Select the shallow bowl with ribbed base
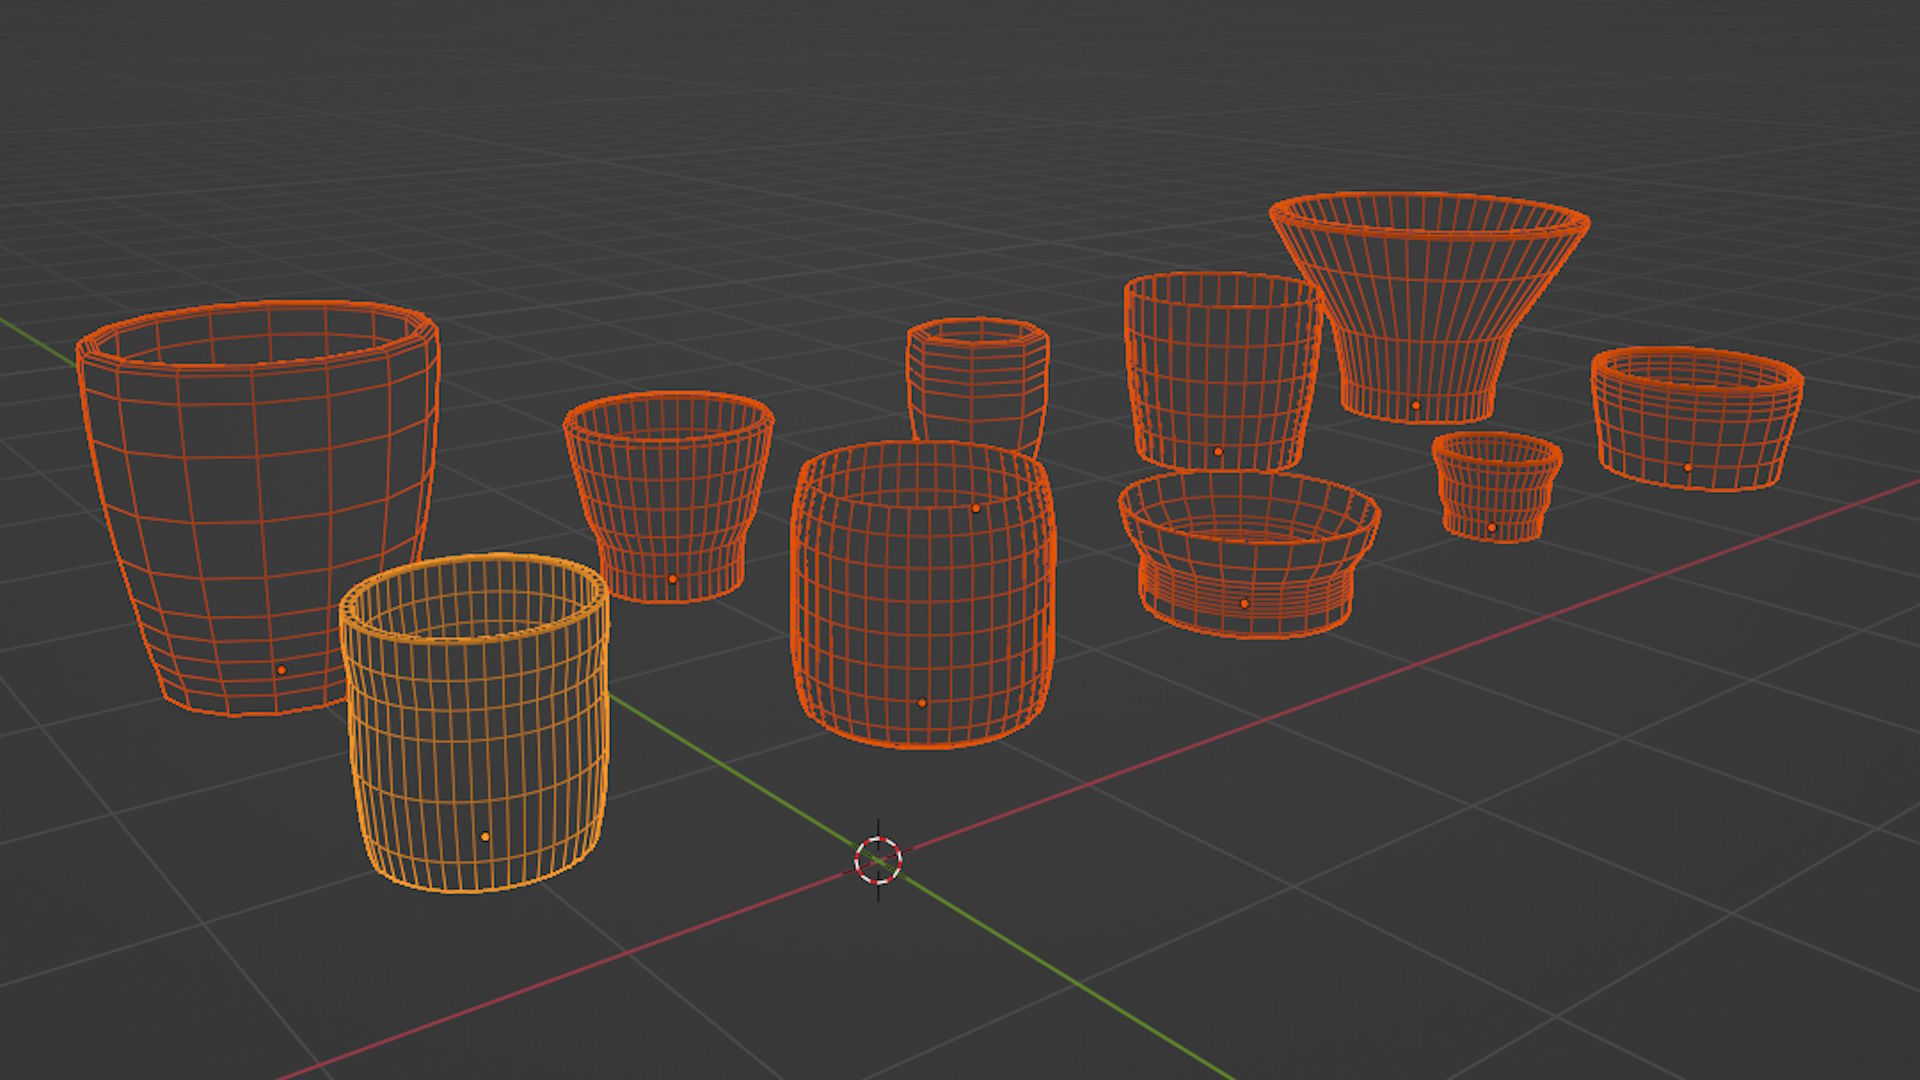1920x1080 pixels. tap(1248, 553)
